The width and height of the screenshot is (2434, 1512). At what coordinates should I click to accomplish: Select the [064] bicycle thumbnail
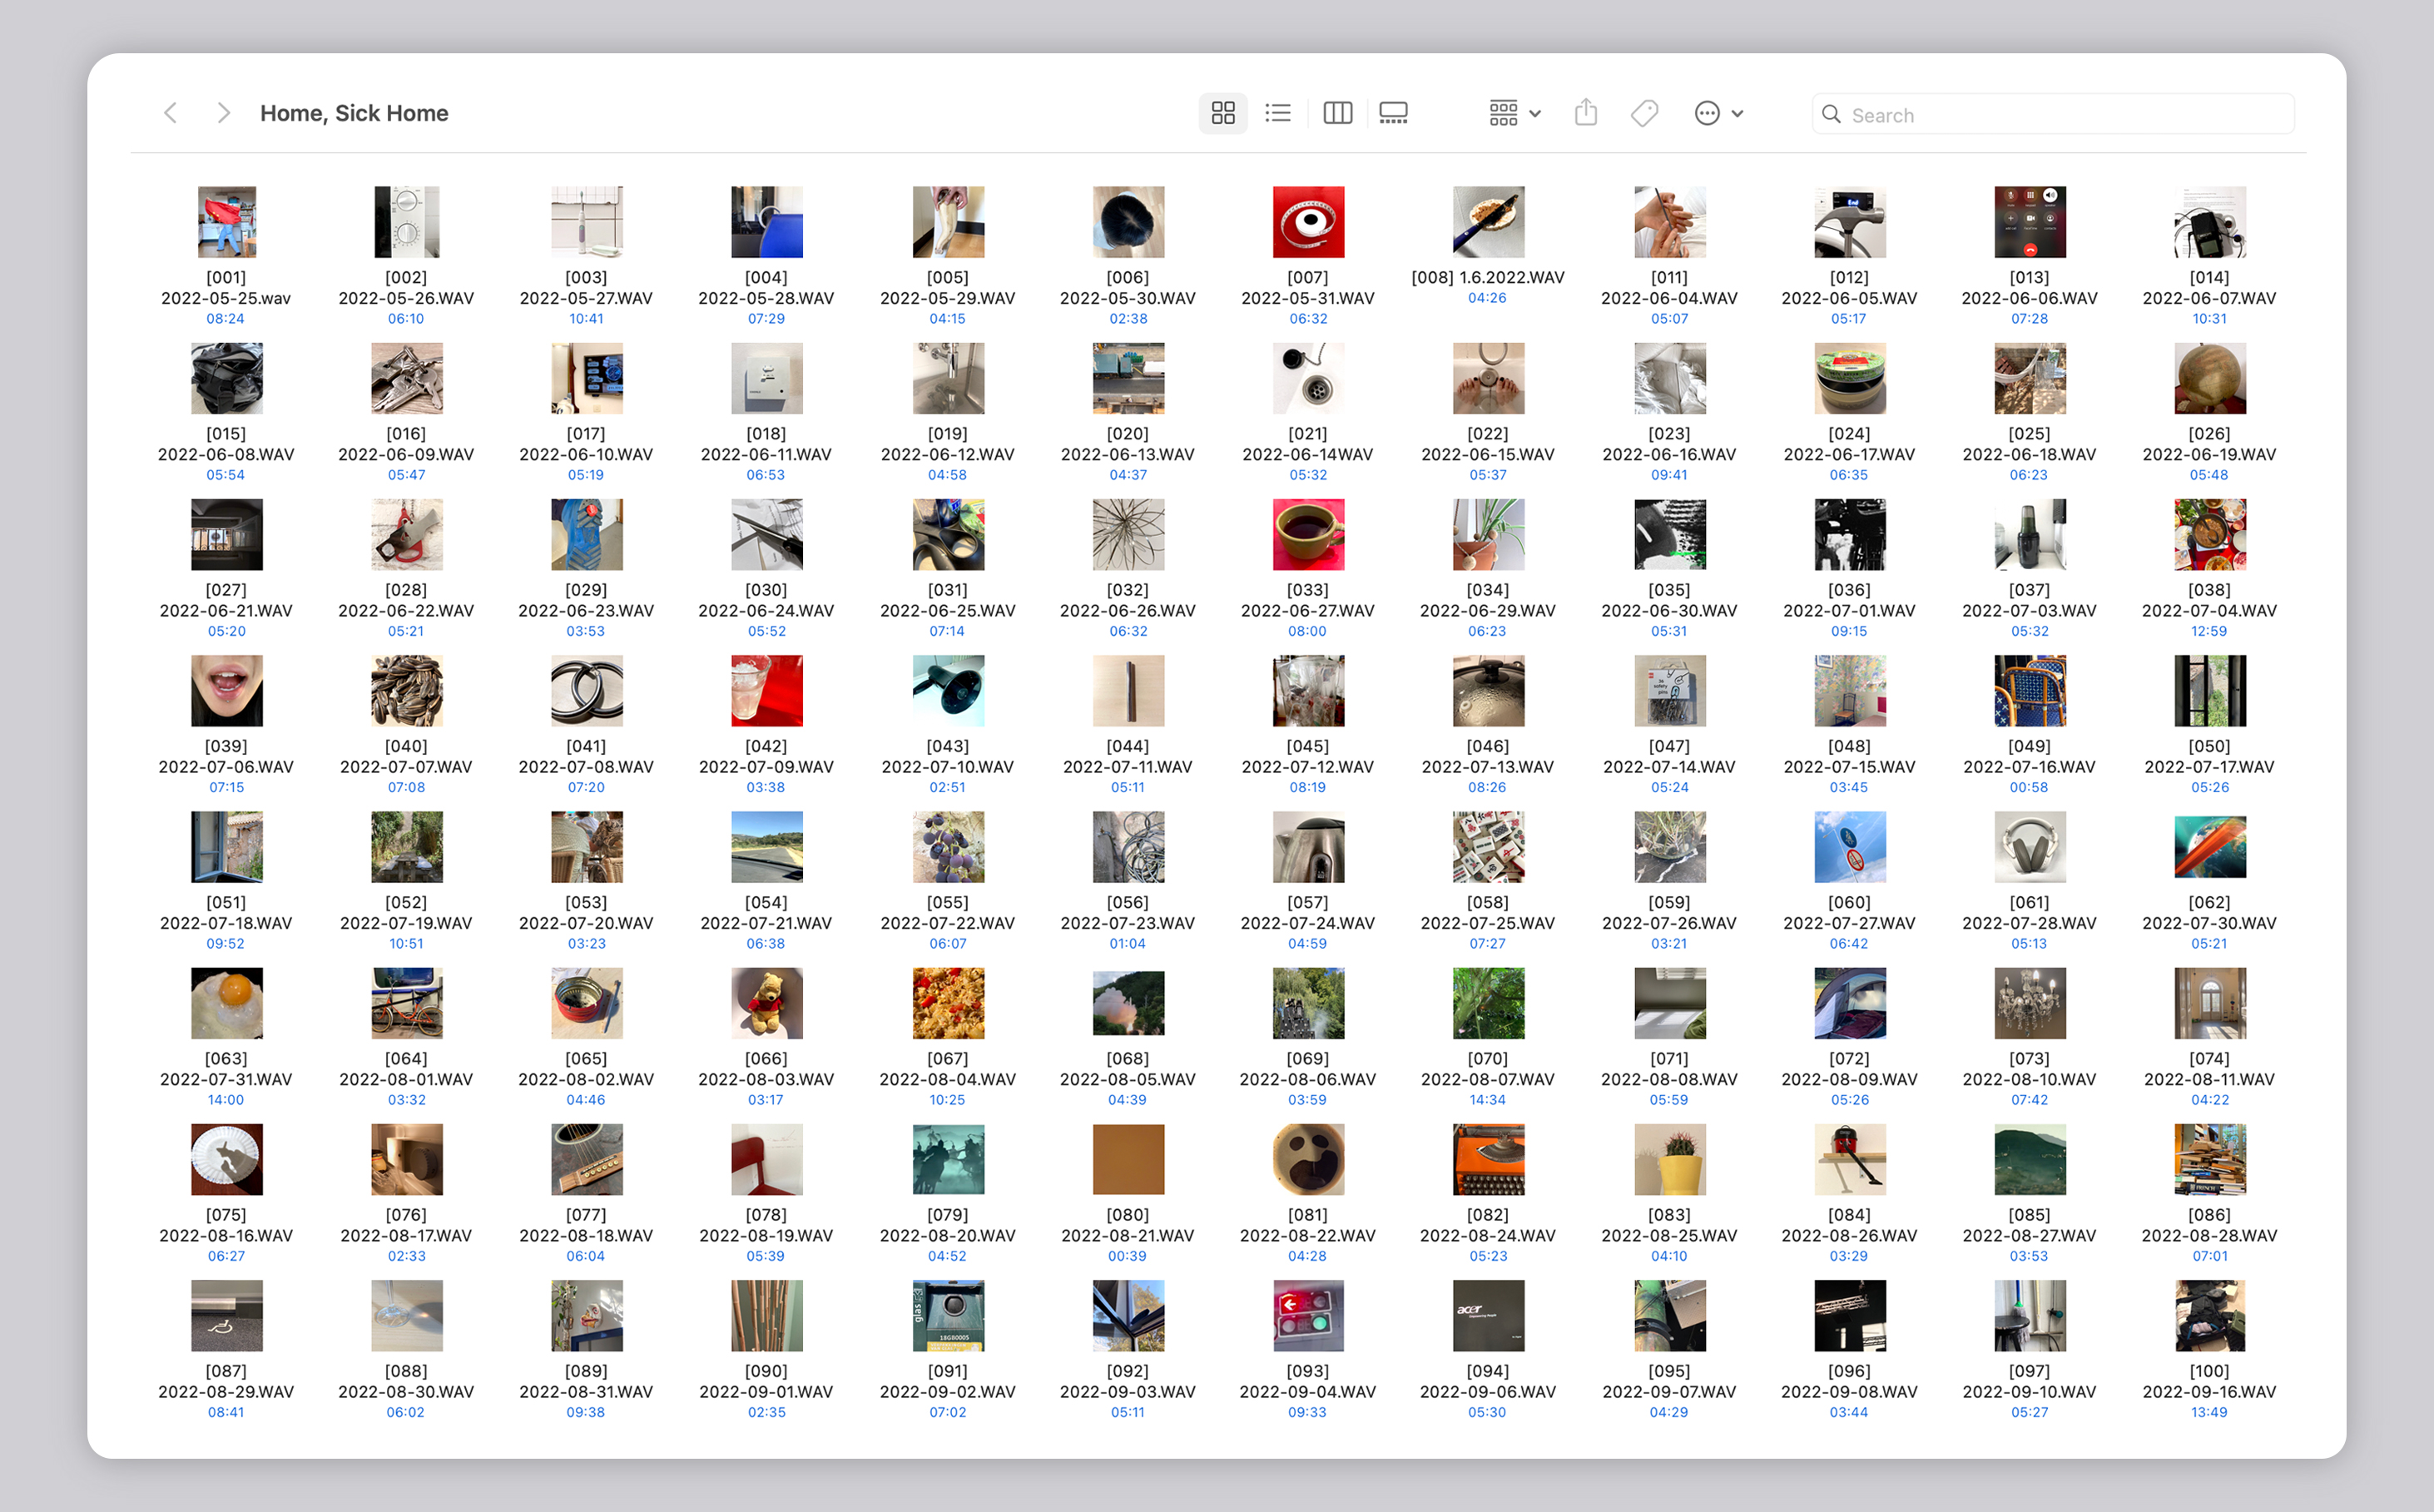(x=406, y=1002)
